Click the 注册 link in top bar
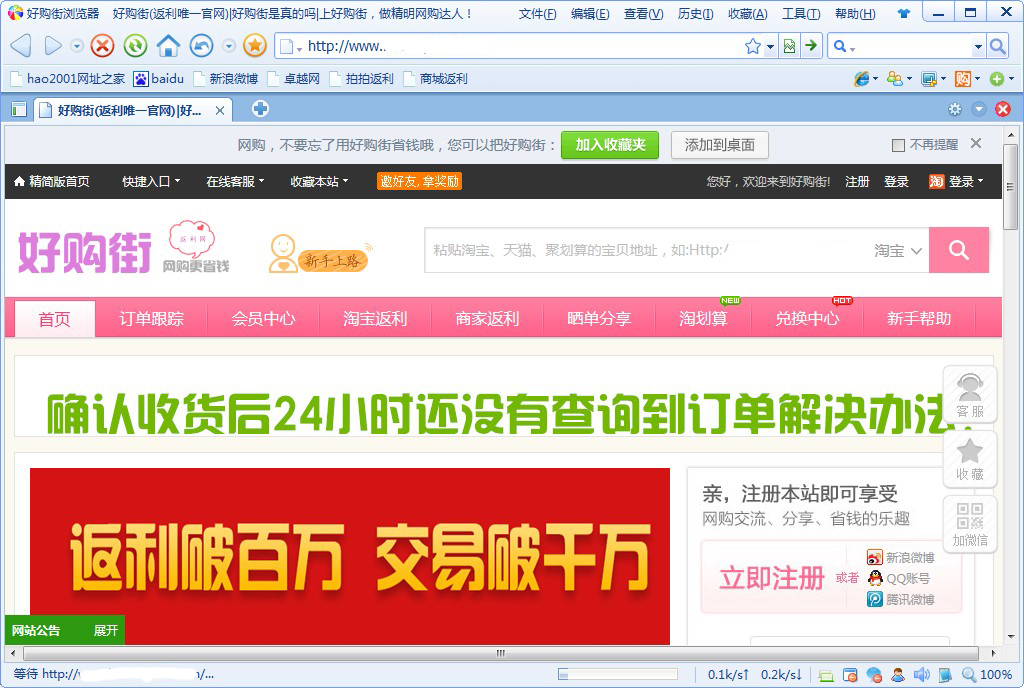Image resolution: width=1024 pixels, height=688 pixels. 857,181
